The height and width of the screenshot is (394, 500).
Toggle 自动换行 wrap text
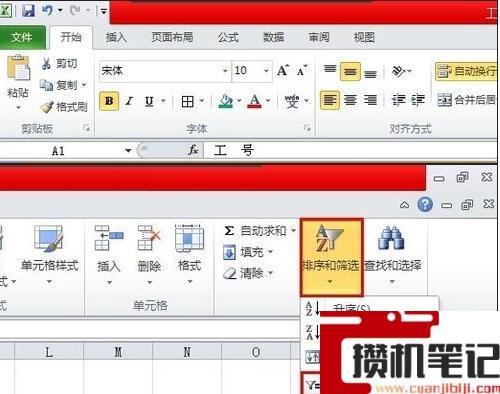click(466, 71)
